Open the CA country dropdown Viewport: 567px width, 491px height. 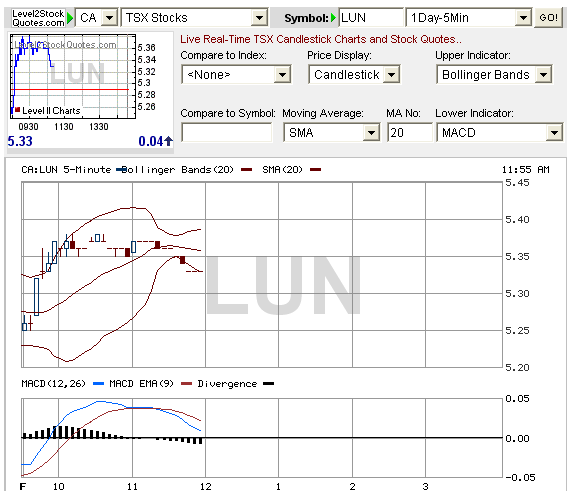pos(97,17)
